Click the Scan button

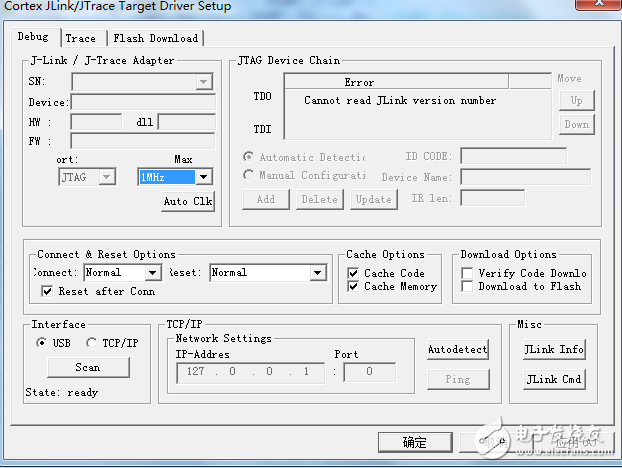(88, 367)
